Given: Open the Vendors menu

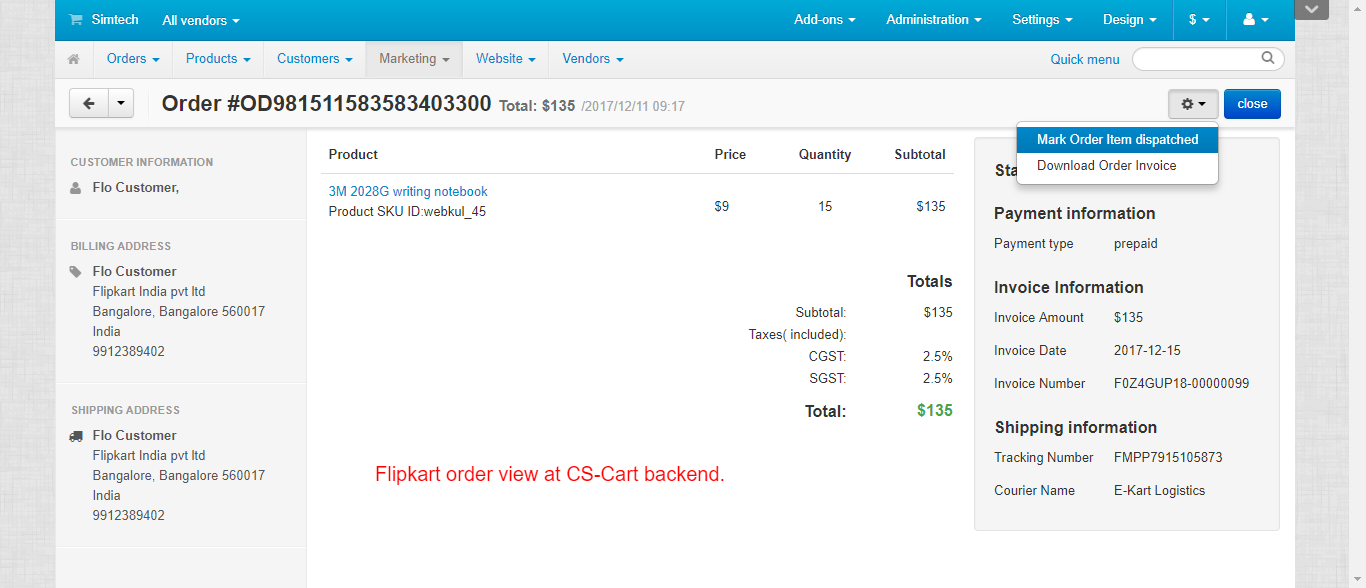Looking at the screenshot, I should (593, 59).
